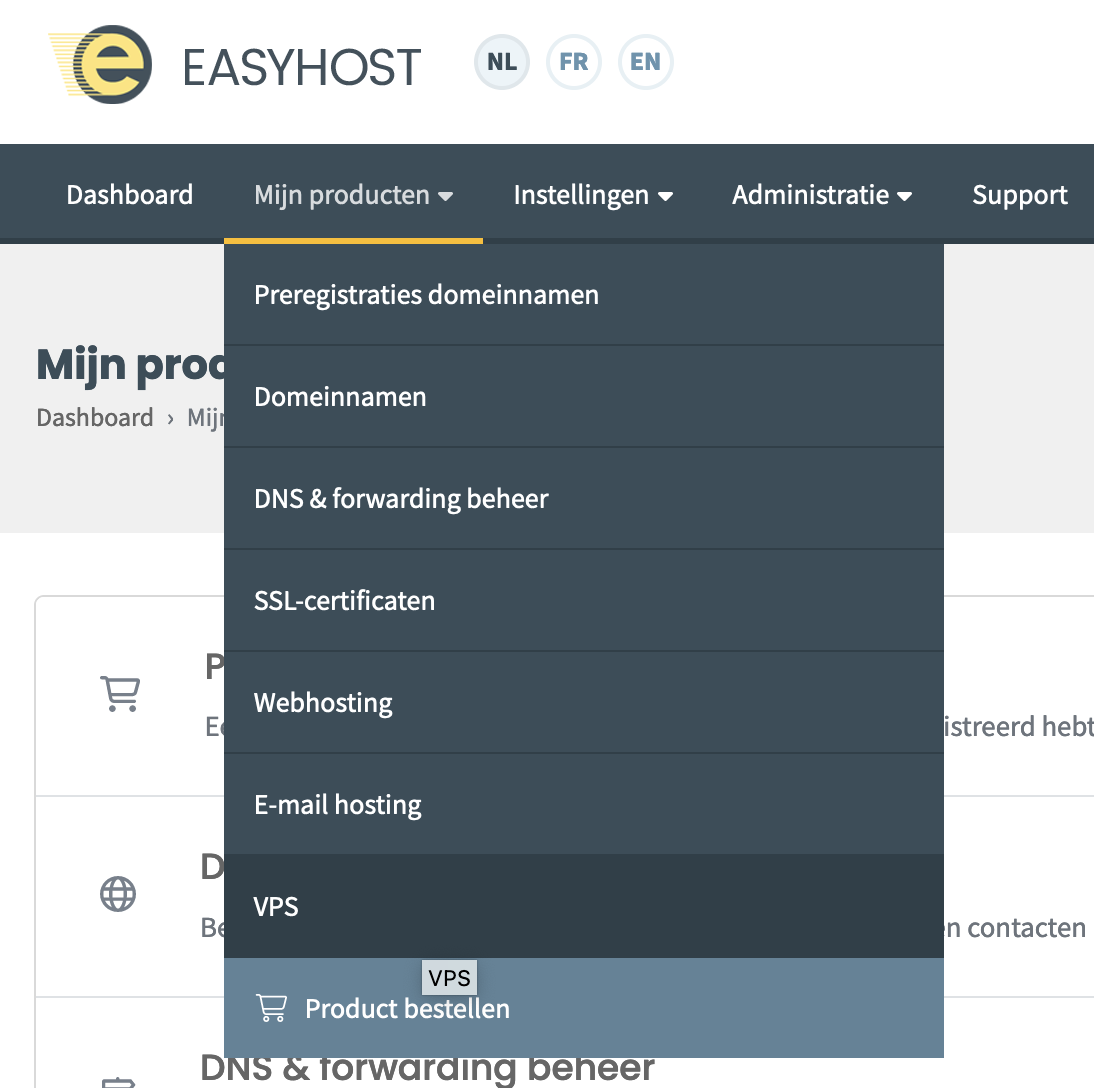Collapse the Mijn producten dropdown

click(353, 195)
